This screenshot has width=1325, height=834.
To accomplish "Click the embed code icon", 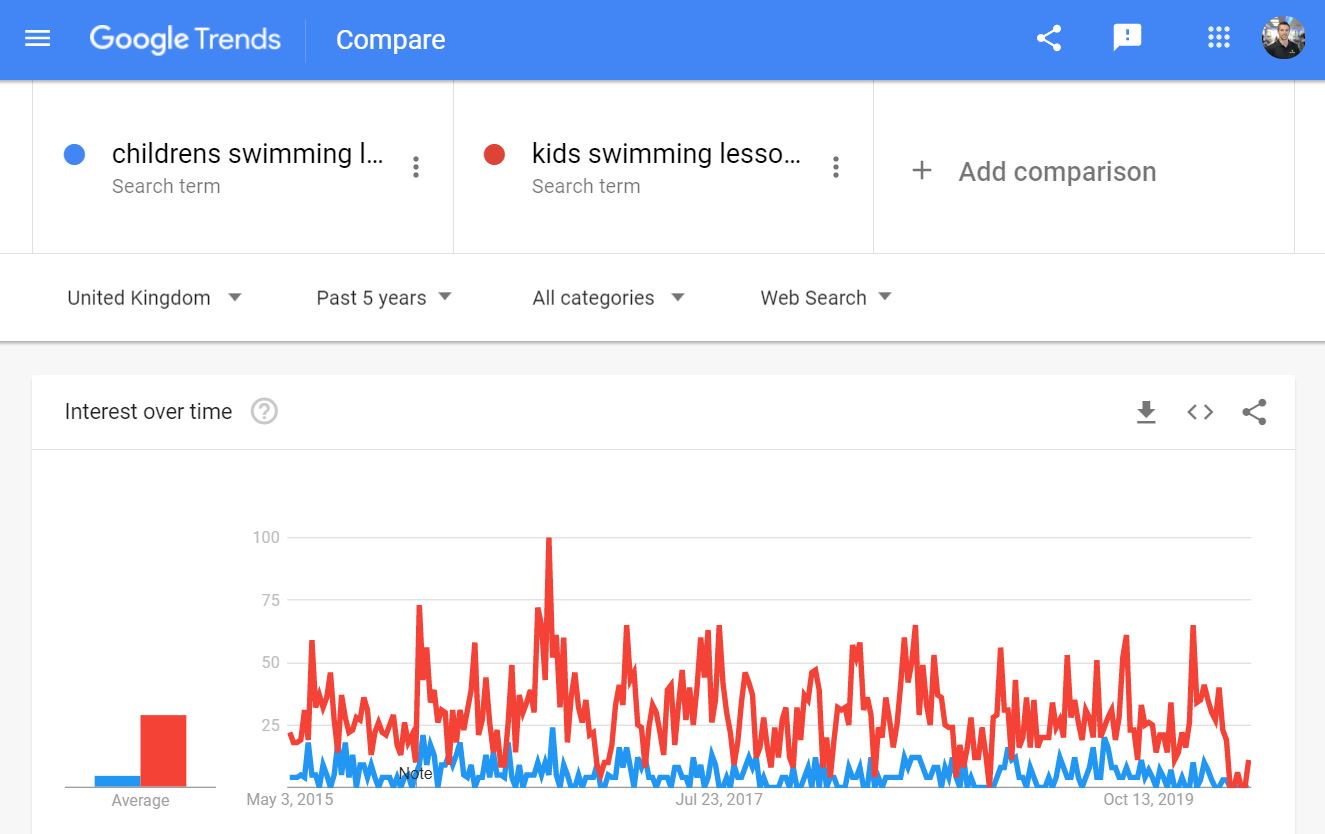I will click(x=1200, y=412).
